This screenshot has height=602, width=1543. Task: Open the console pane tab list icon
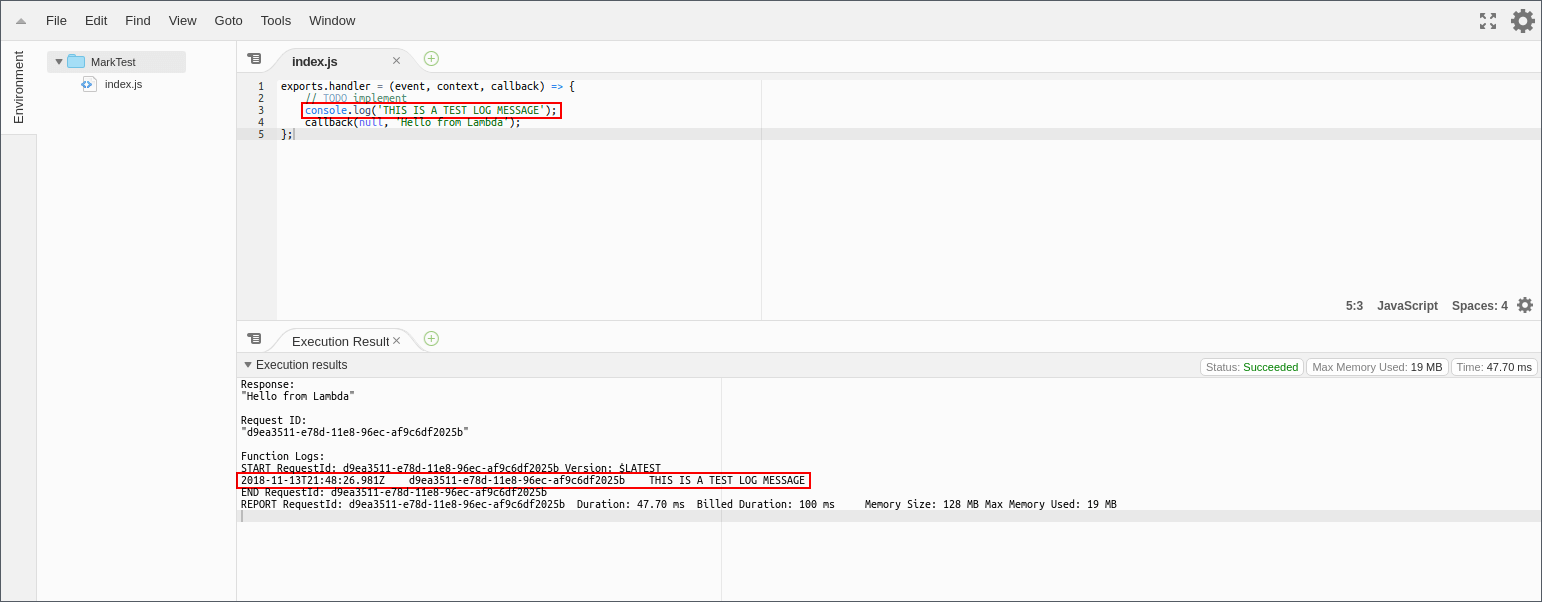[255, 338]
